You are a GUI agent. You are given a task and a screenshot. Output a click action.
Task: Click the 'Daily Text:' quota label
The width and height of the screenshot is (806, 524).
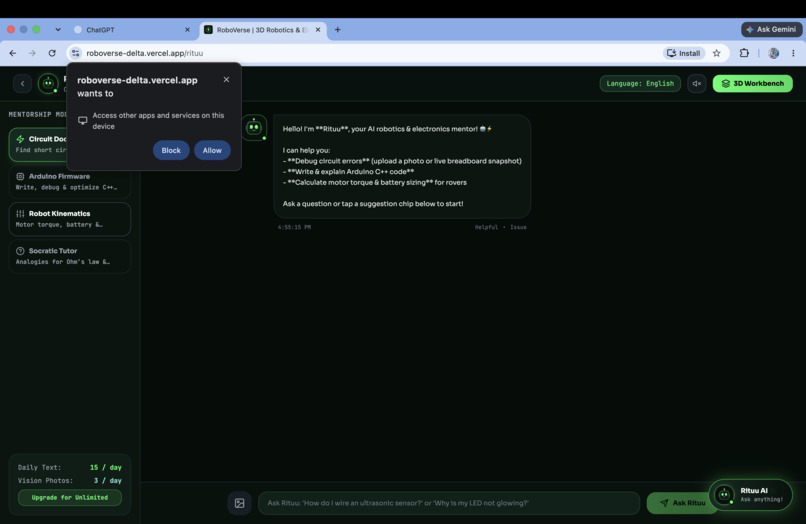(40, 467)
